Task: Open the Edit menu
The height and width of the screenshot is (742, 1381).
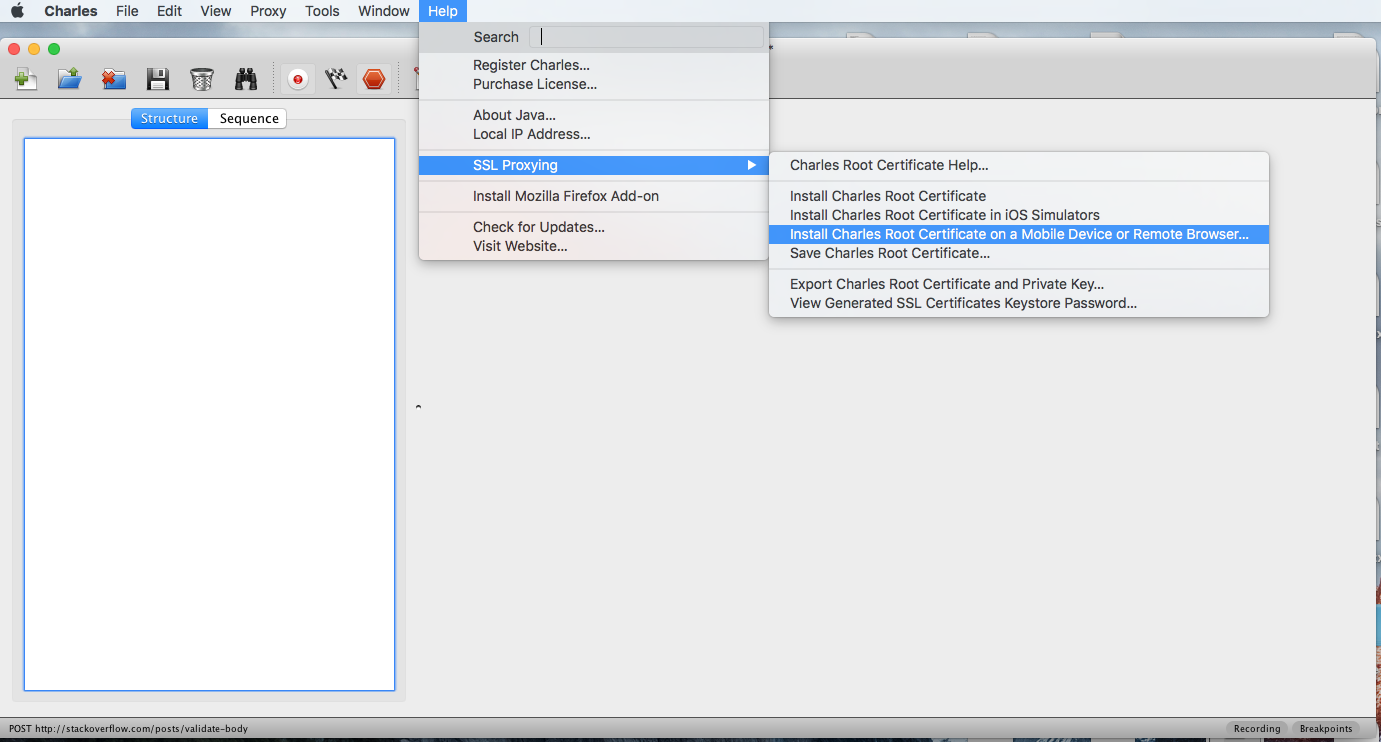Action: pyautogui.click(x=169, y=11)
